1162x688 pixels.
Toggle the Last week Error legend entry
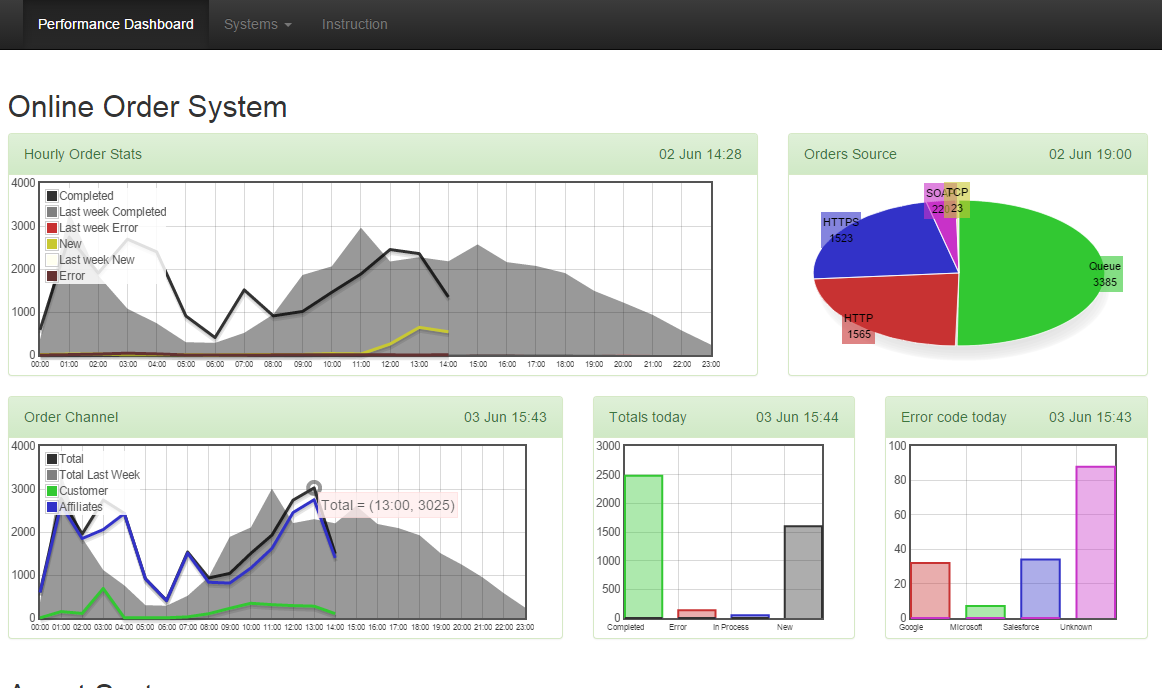[x=94, y=227]
